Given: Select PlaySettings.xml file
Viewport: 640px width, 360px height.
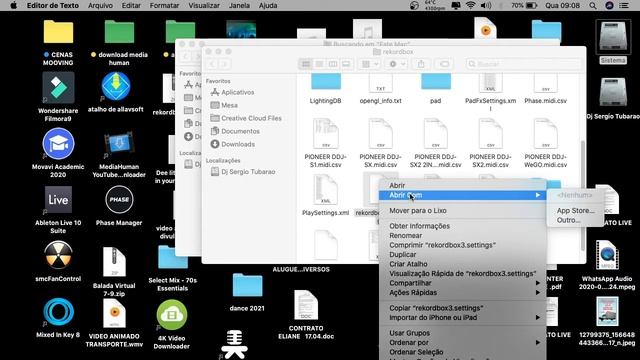Looking at the screenshot, I should (326, 189).
